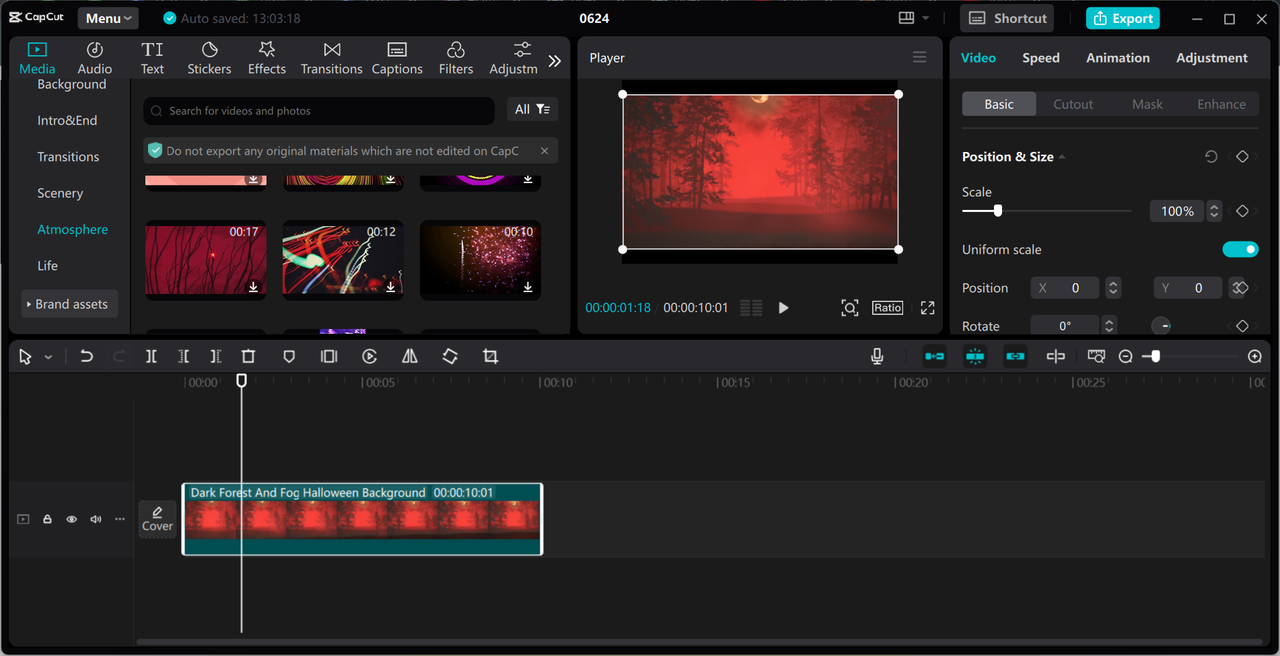Undo the last edit
The width and height of the screenshot is (1280, 656).
click(x=86, y=356)
